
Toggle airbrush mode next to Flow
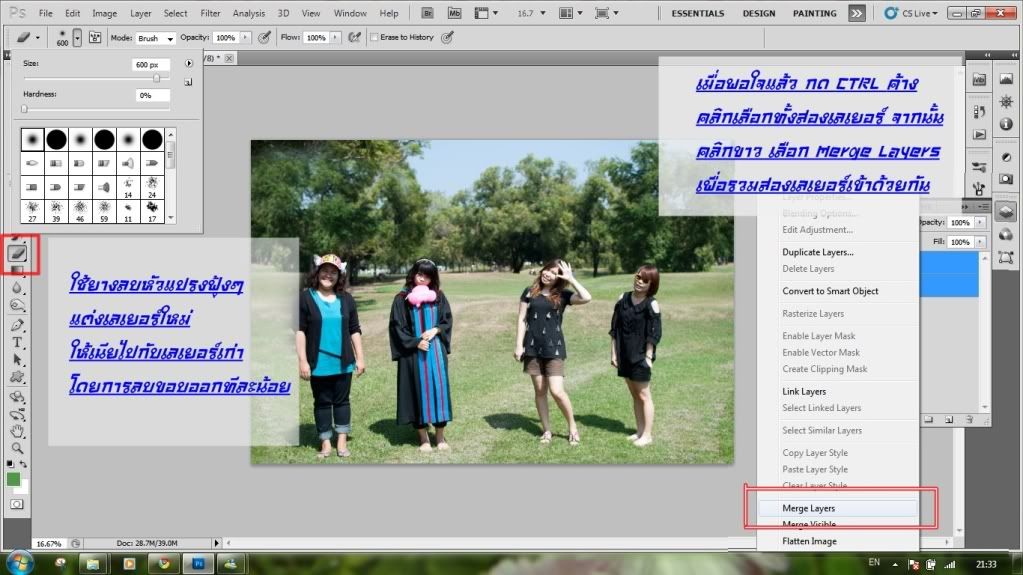tap(354, 37)
